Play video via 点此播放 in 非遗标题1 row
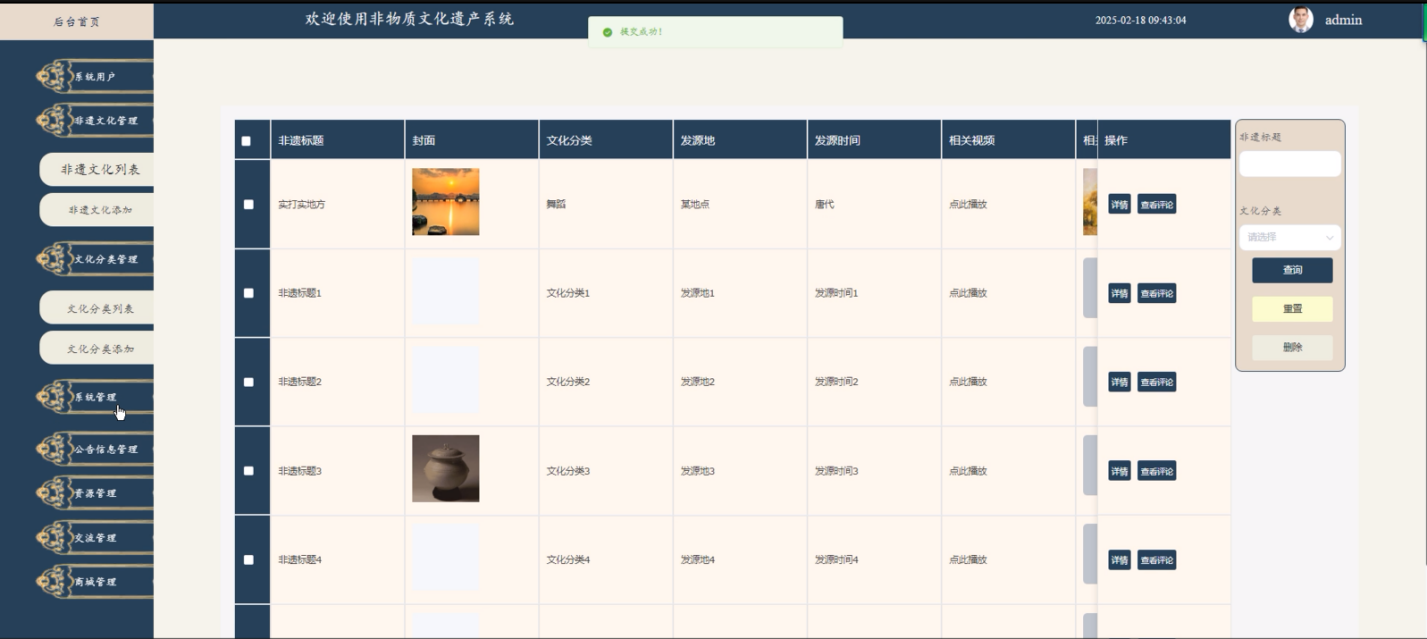The height and width of the screenshot is (639, 1427). click(968, 293)
